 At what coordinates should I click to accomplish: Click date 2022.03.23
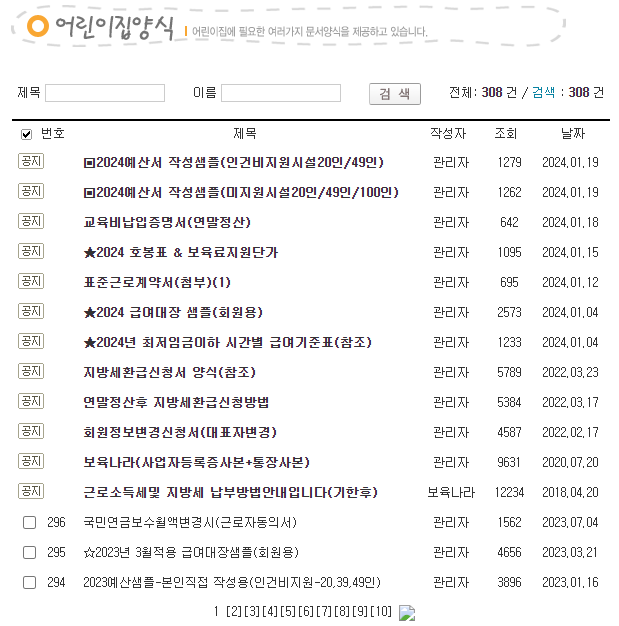(570, 372)
